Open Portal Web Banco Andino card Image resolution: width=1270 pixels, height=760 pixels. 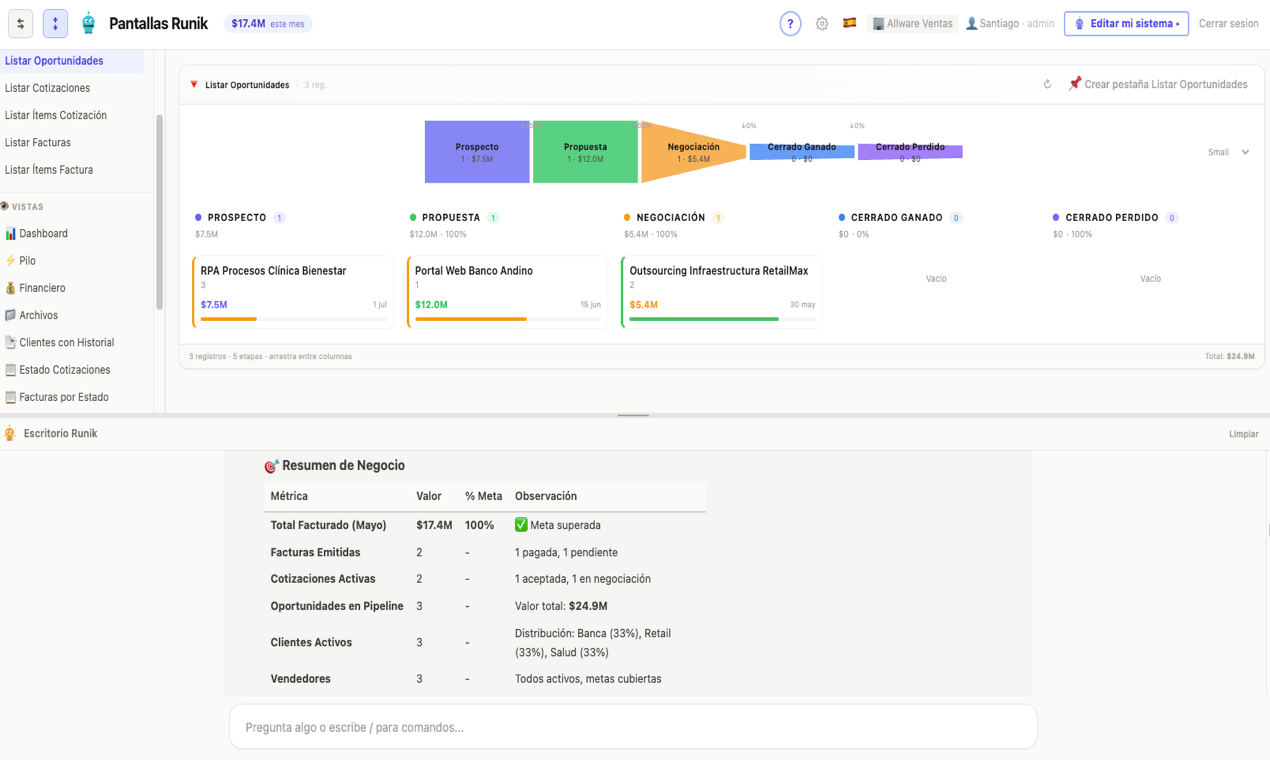(x=507, y=292)
